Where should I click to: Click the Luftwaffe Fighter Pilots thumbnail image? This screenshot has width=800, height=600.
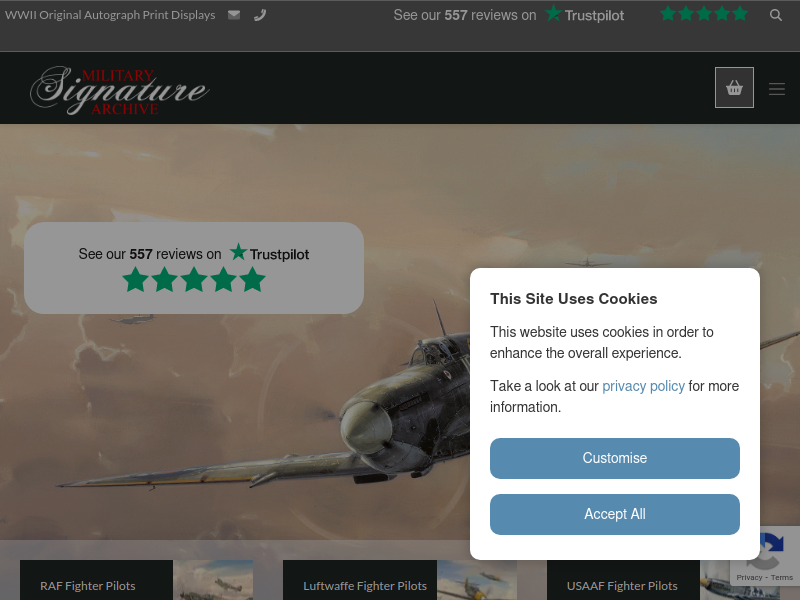(477, 580)
